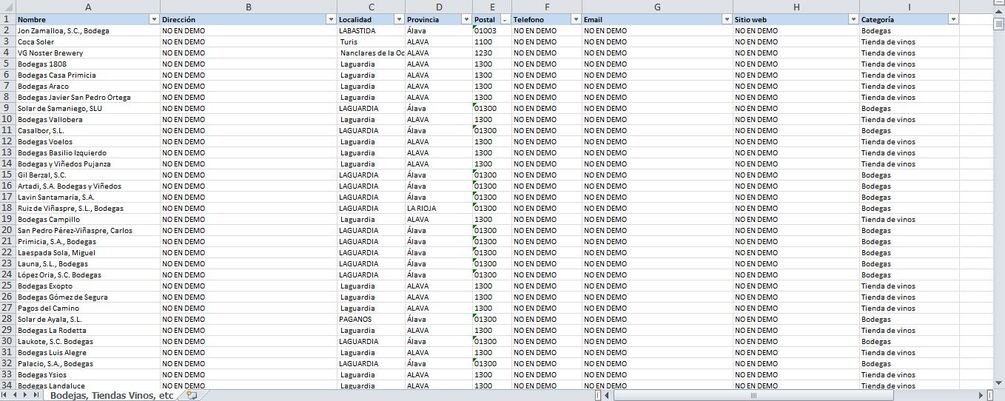Click the Insert Worksheet icon beside the tab
1005x401 pixels.
[191, 395]
